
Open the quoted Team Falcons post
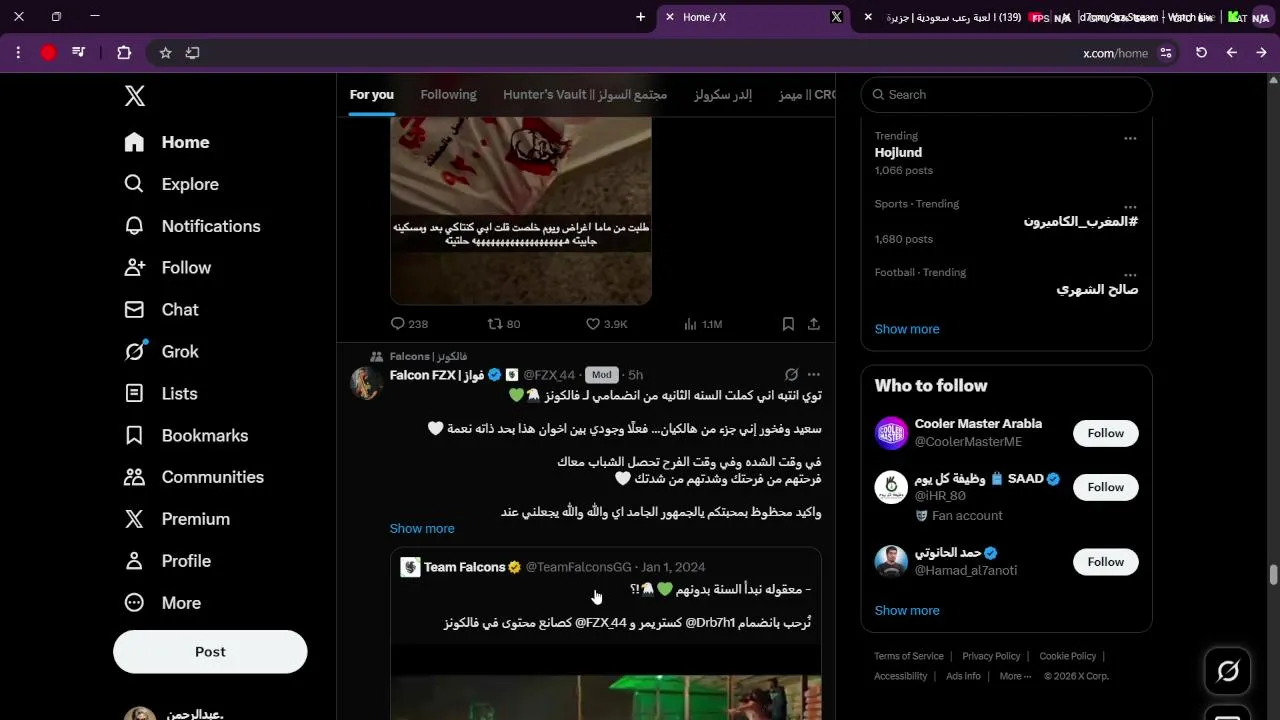coord(606,634)
